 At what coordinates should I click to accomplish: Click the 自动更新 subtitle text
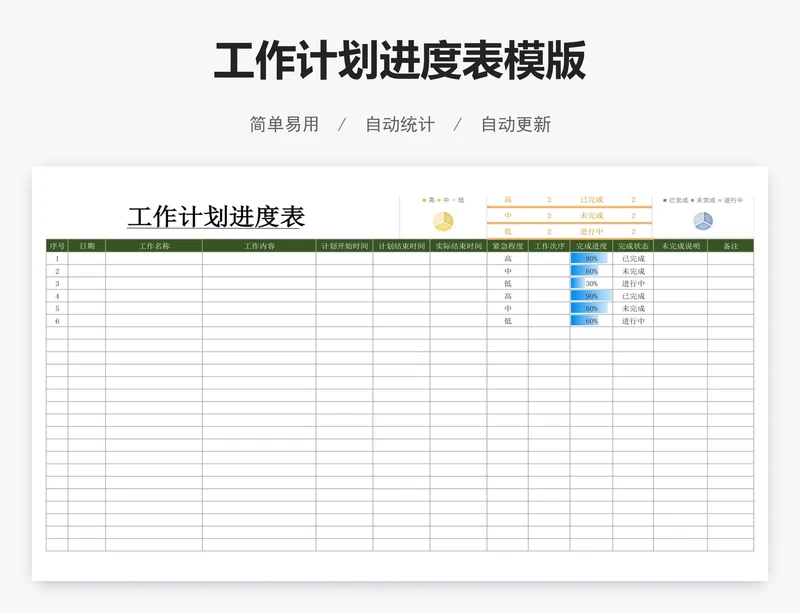(x=516, y=125)
